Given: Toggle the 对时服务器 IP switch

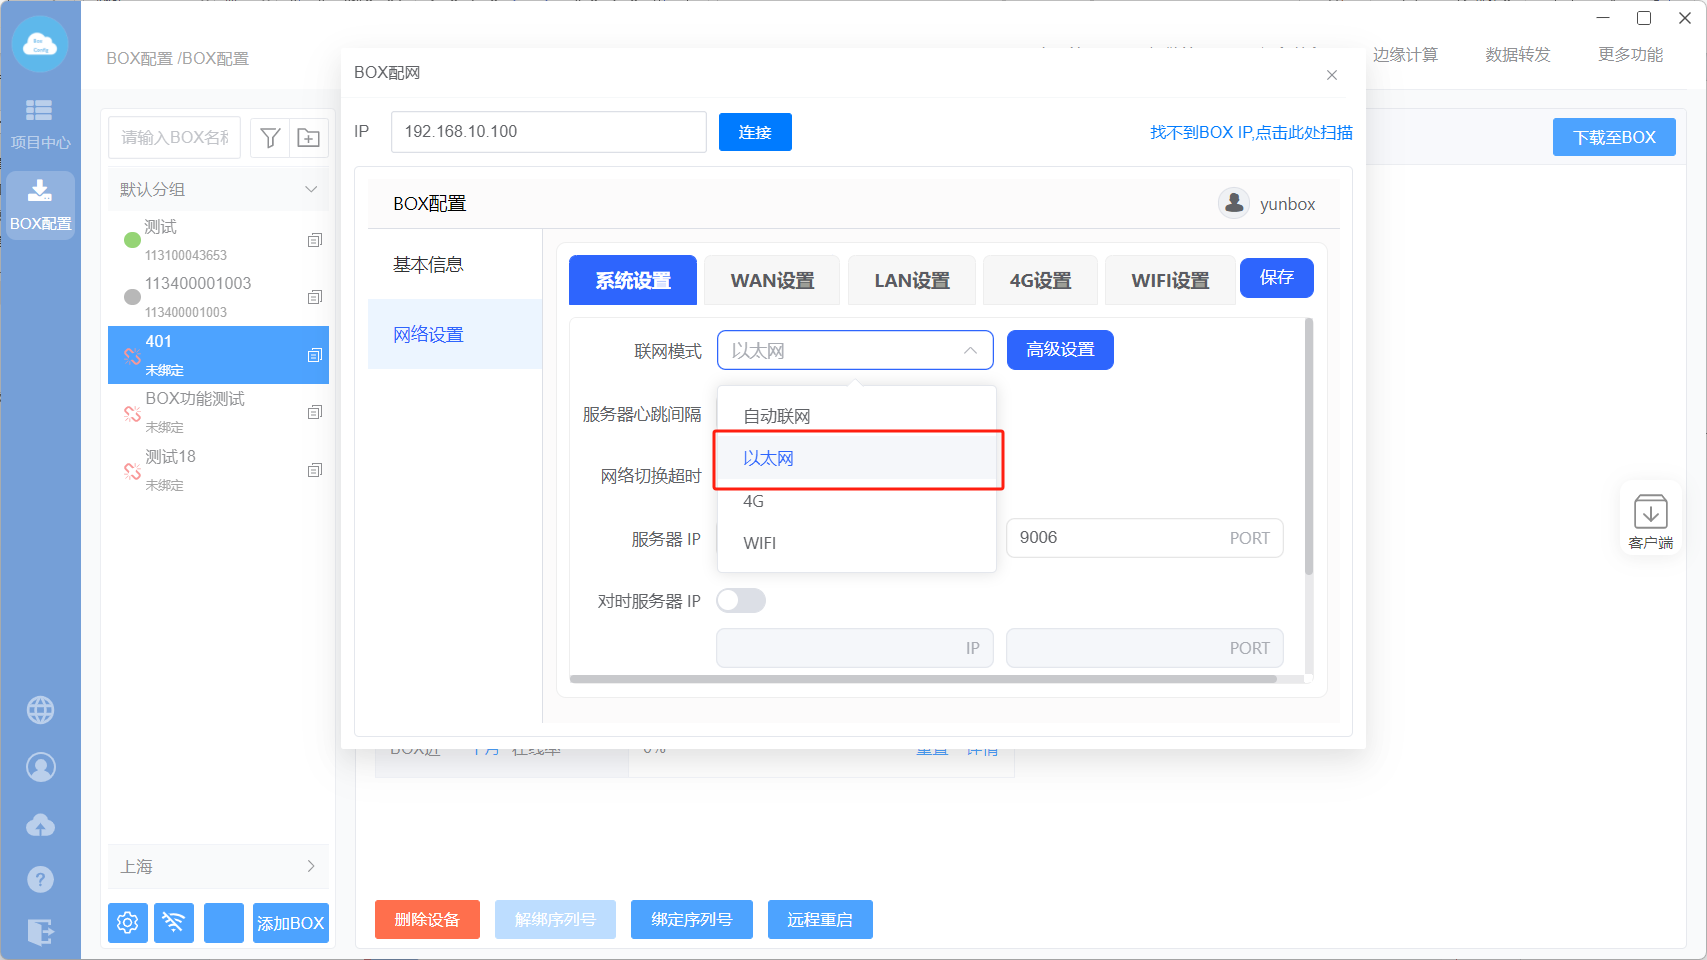Looking at the screenshot, I should (x=741, y=600).
